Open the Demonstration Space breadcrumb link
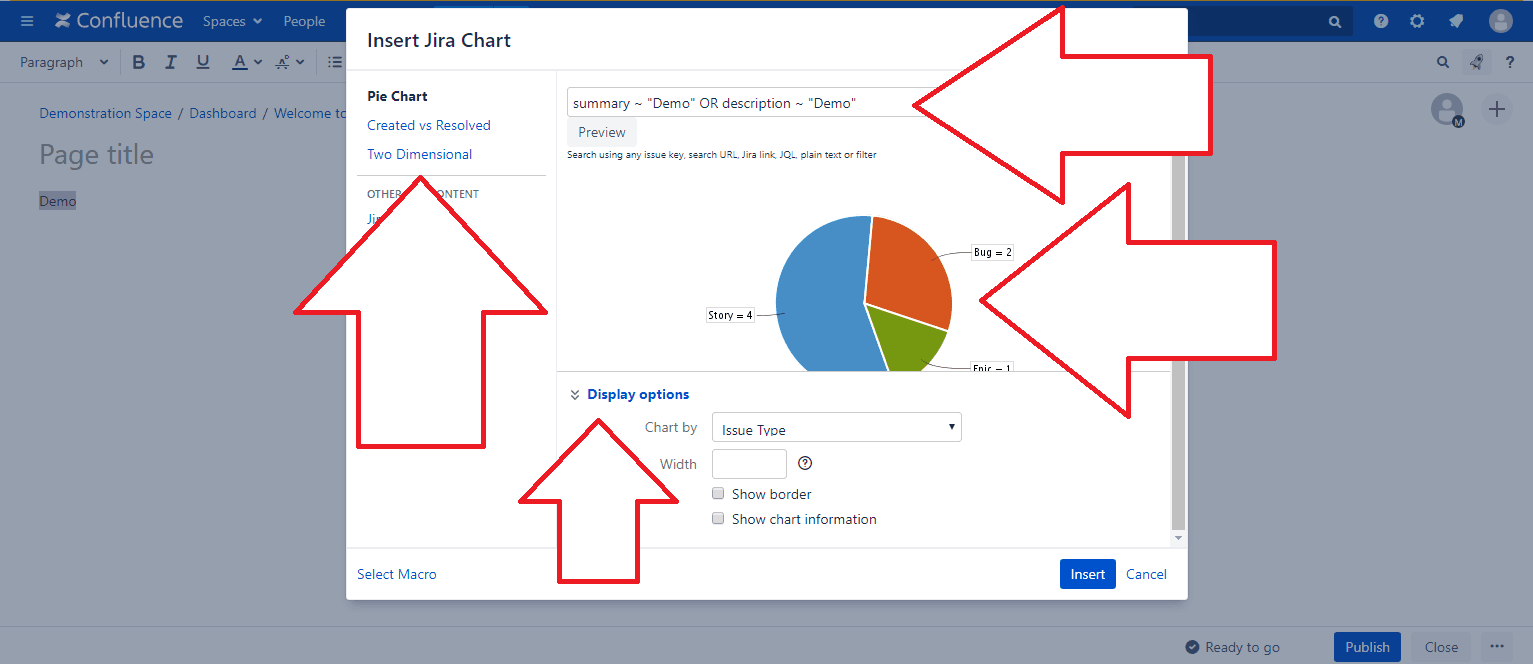 tap(105, 113)
